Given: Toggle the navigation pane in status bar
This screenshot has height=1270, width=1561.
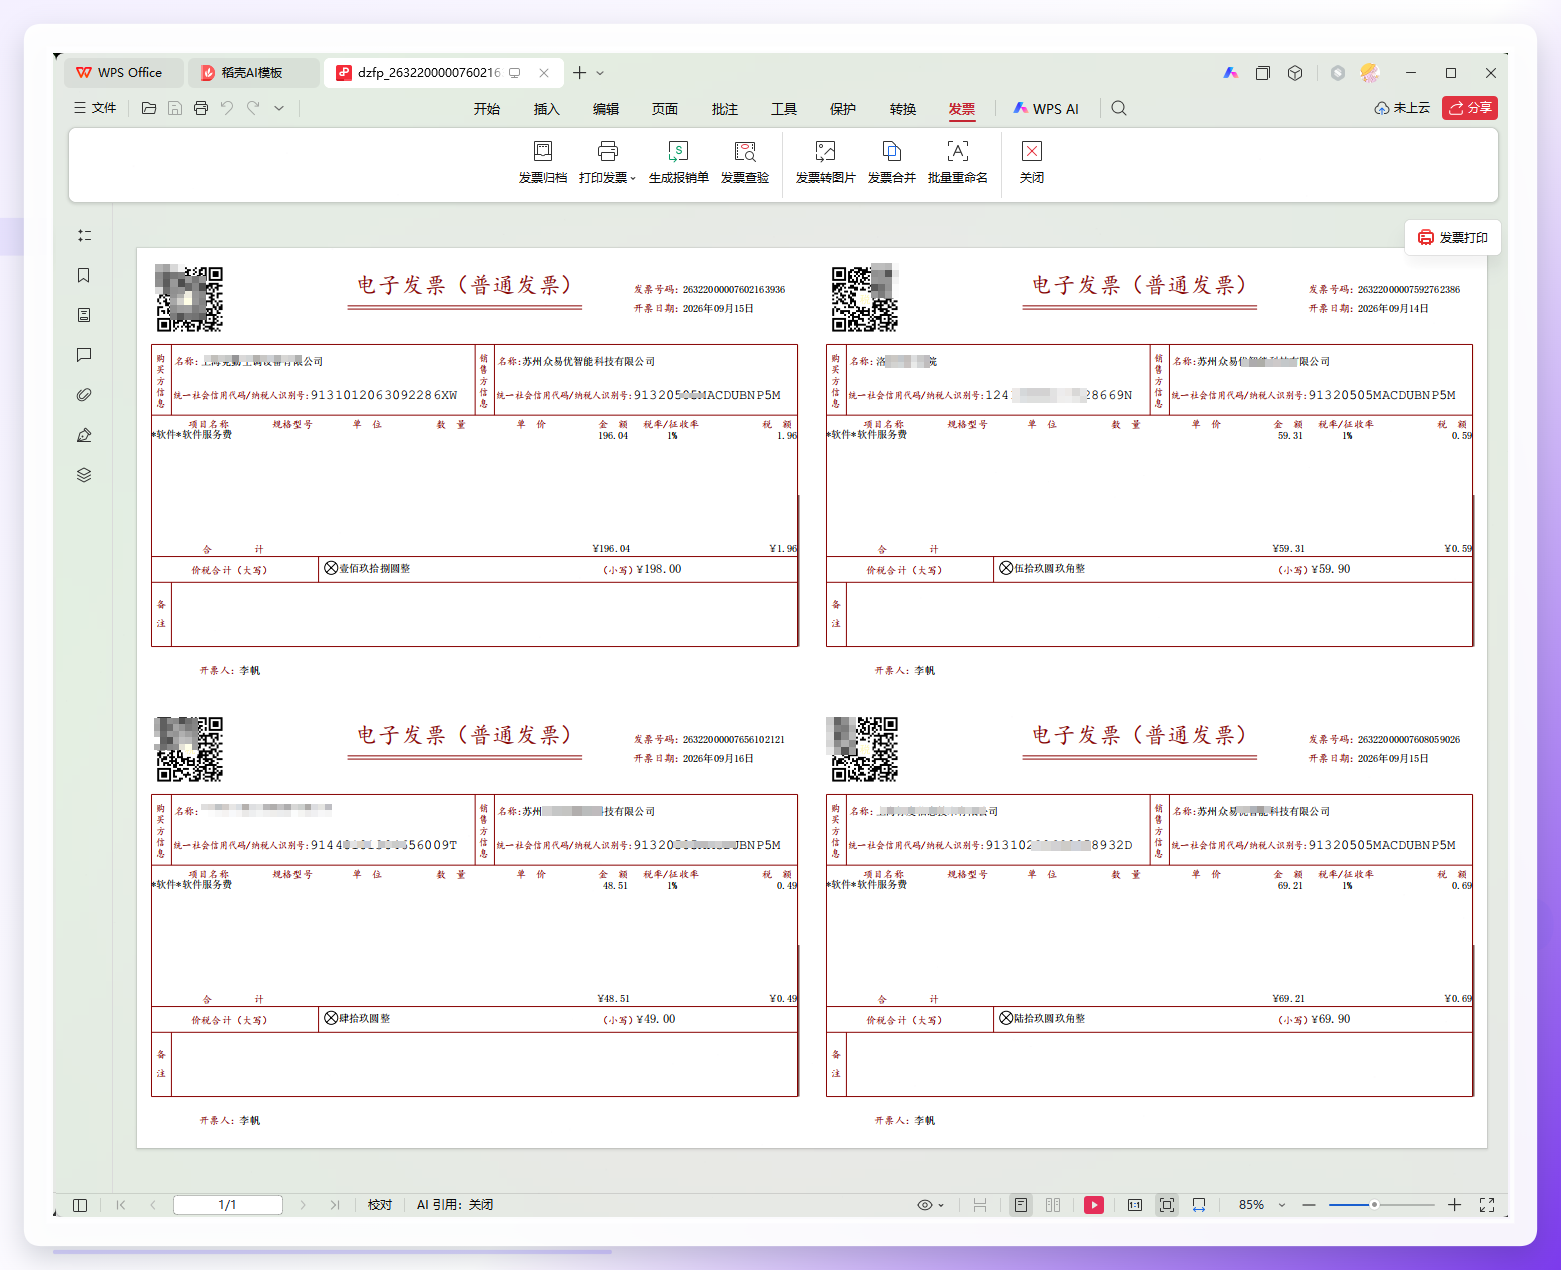Looking at the screenshot, I should click(80, 1205).
